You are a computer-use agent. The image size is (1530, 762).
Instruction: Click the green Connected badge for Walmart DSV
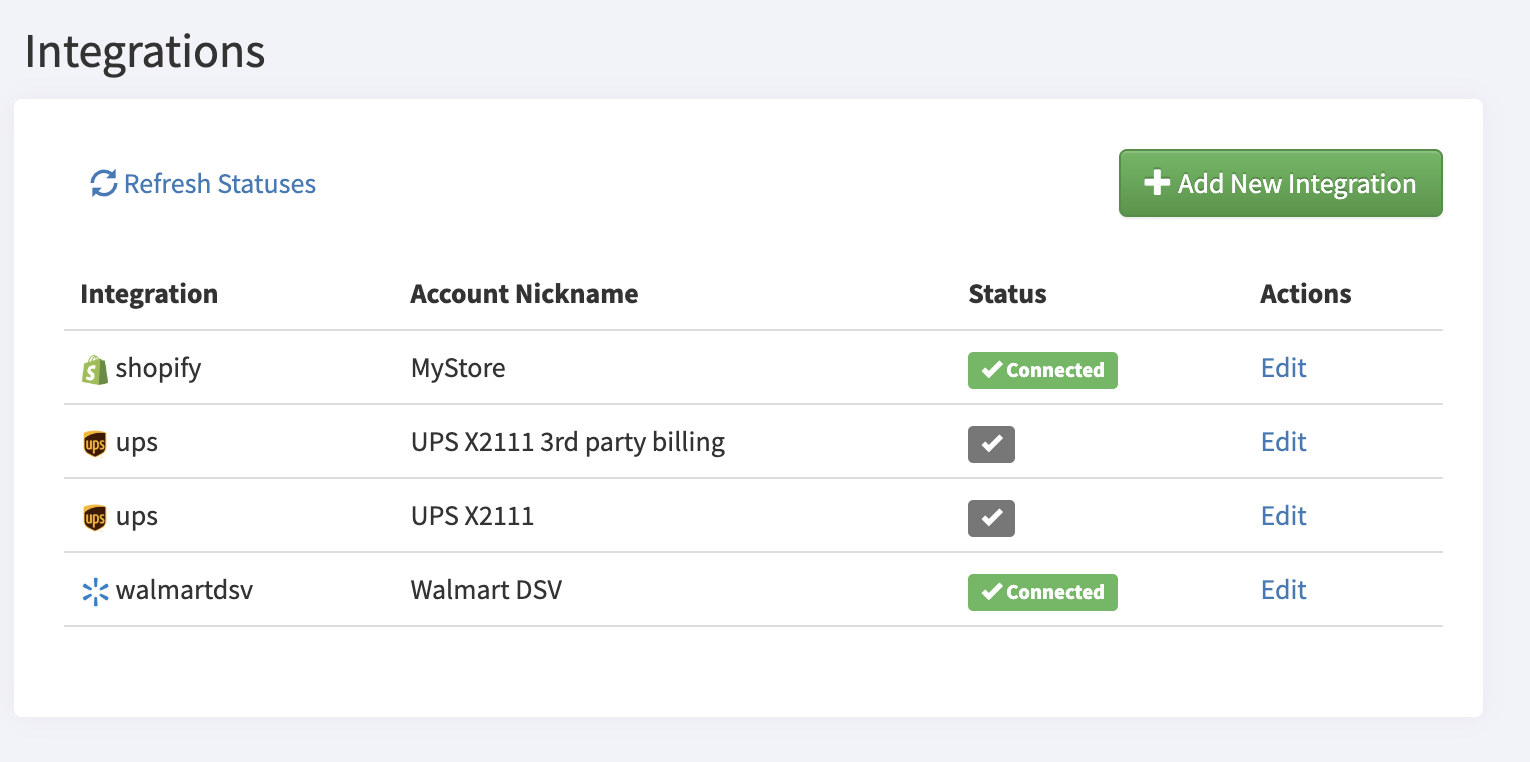tap(1042, 592)
